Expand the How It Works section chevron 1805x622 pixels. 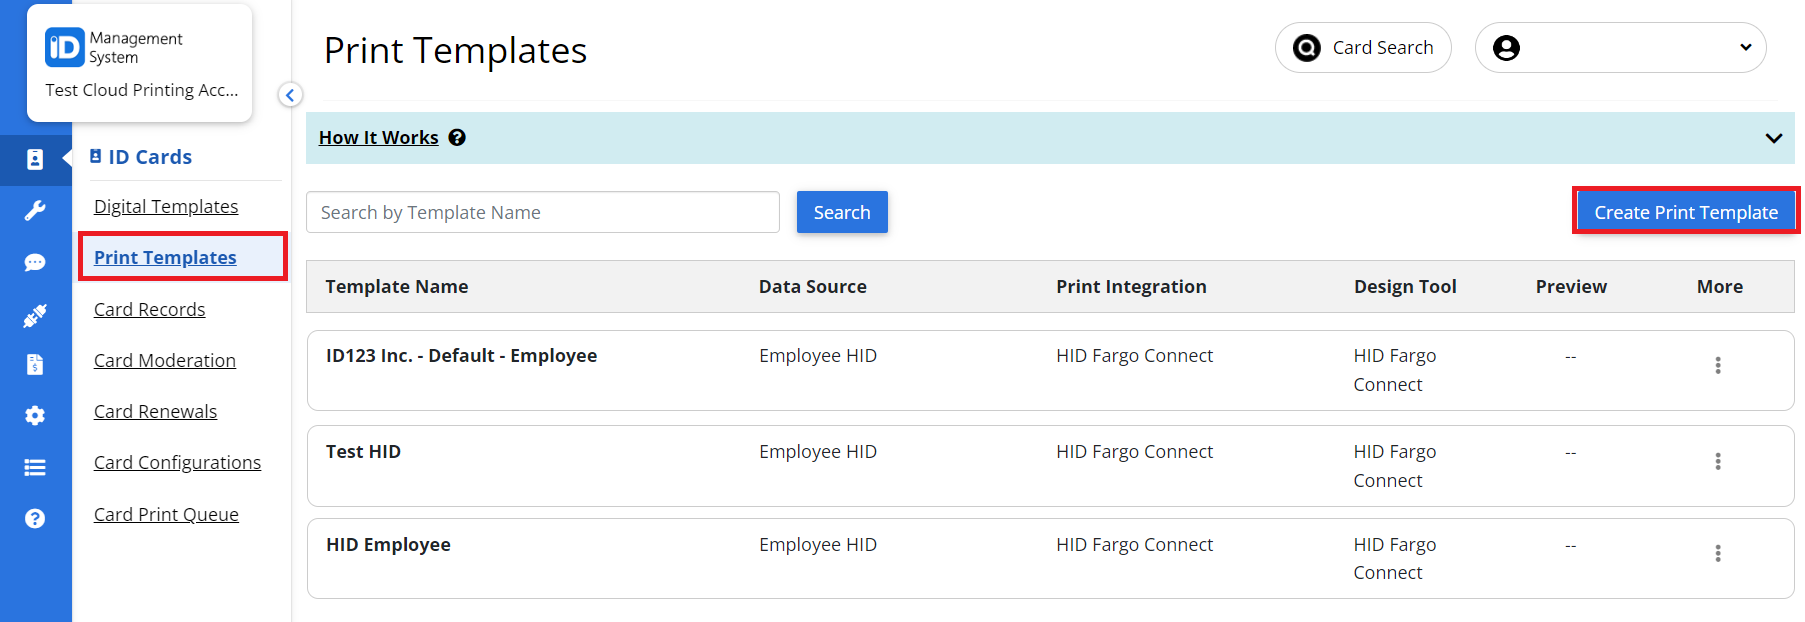coord(1774,138)
